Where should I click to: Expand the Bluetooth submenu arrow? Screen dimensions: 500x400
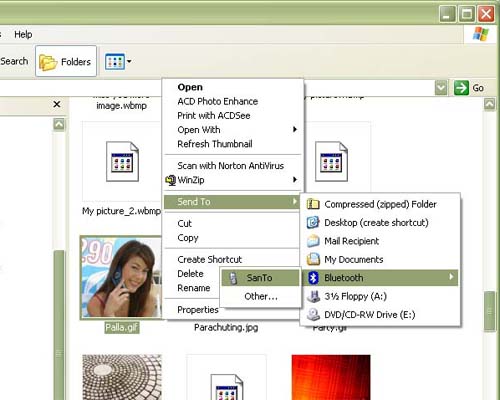tap(451, 277)
